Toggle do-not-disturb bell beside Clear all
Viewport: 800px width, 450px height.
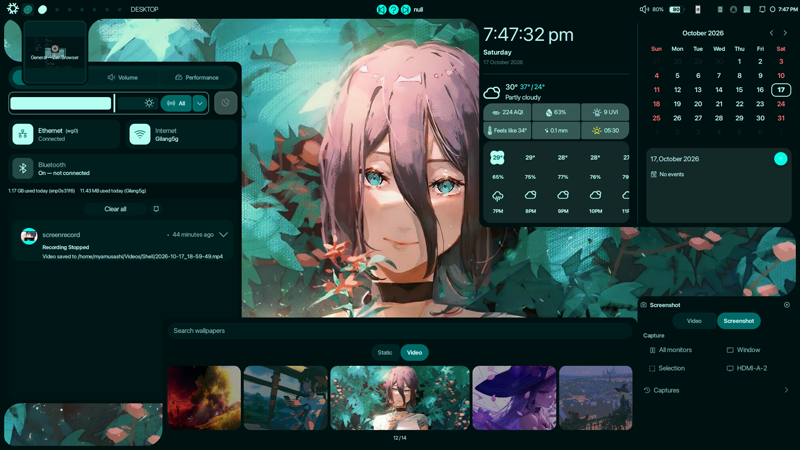point(156,209)
